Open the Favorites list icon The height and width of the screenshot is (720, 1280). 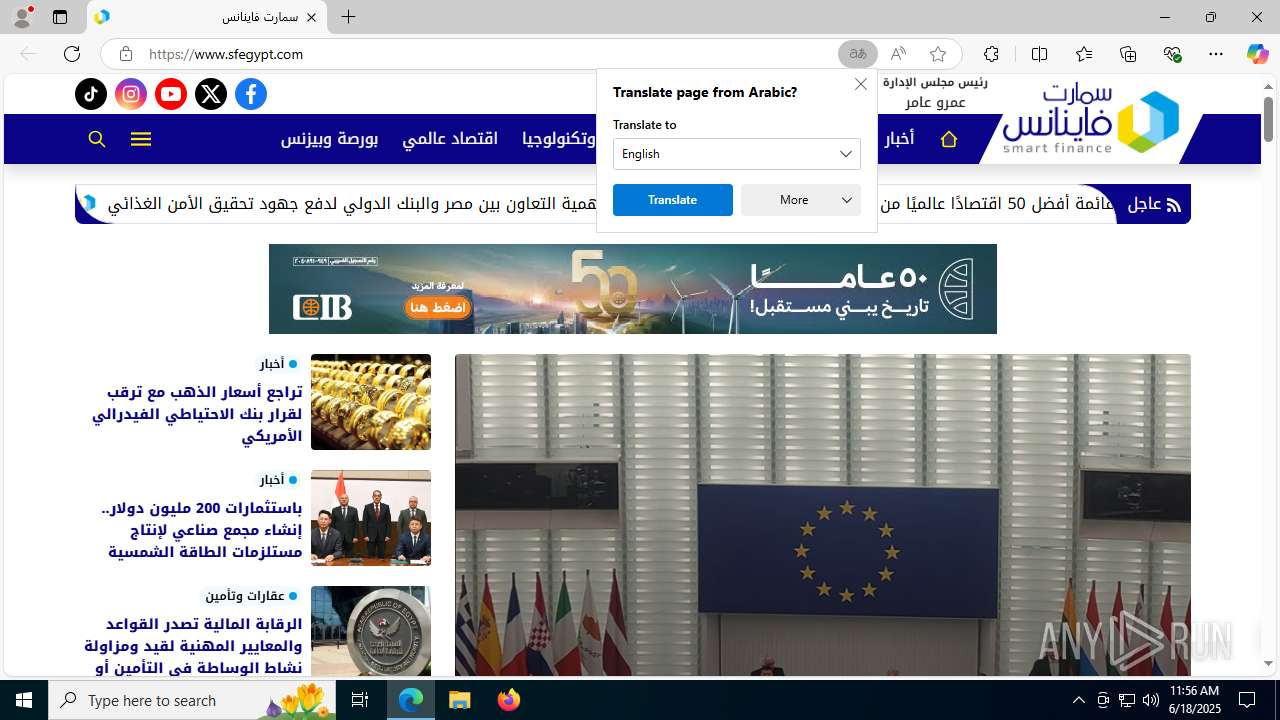[1084, 54]
